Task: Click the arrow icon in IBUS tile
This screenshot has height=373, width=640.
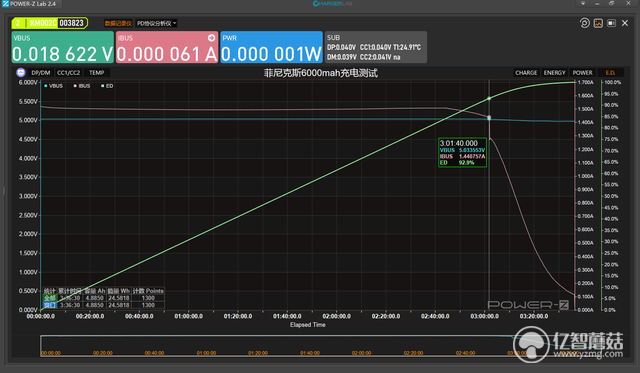Action: pyautogui.click(x=211, y=38)
